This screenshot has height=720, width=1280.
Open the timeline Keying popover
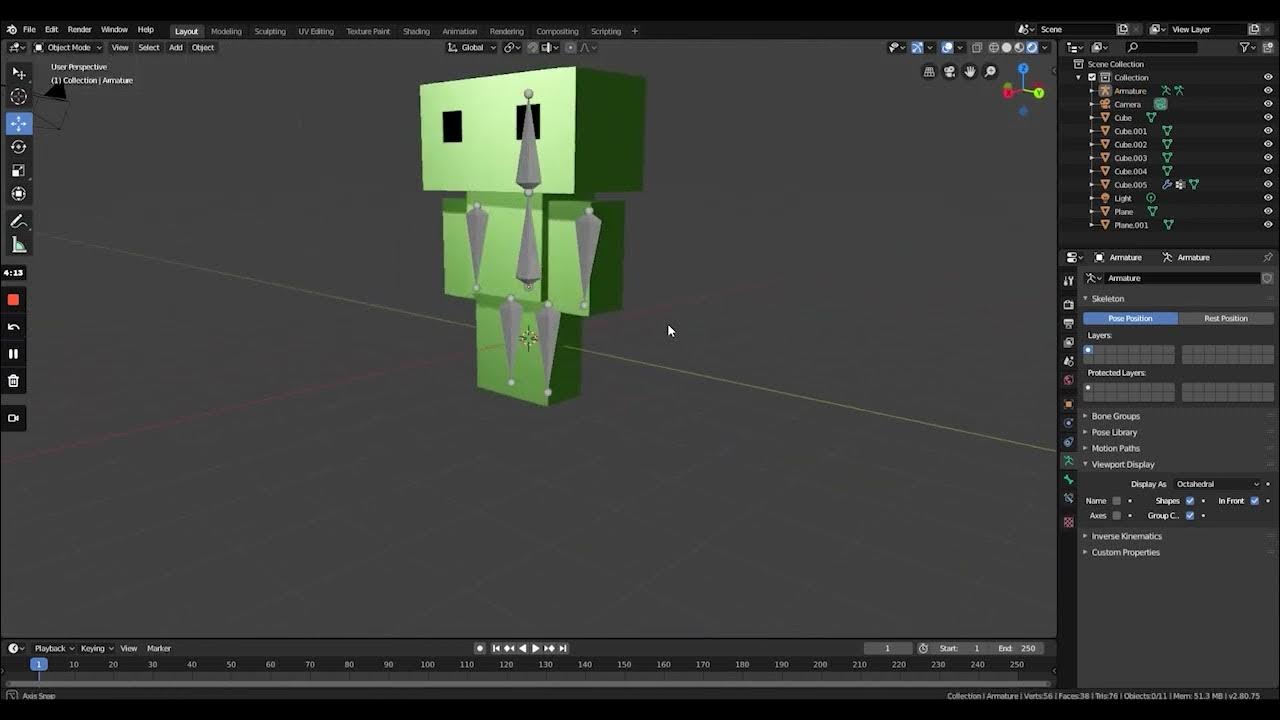click(95, 648)
